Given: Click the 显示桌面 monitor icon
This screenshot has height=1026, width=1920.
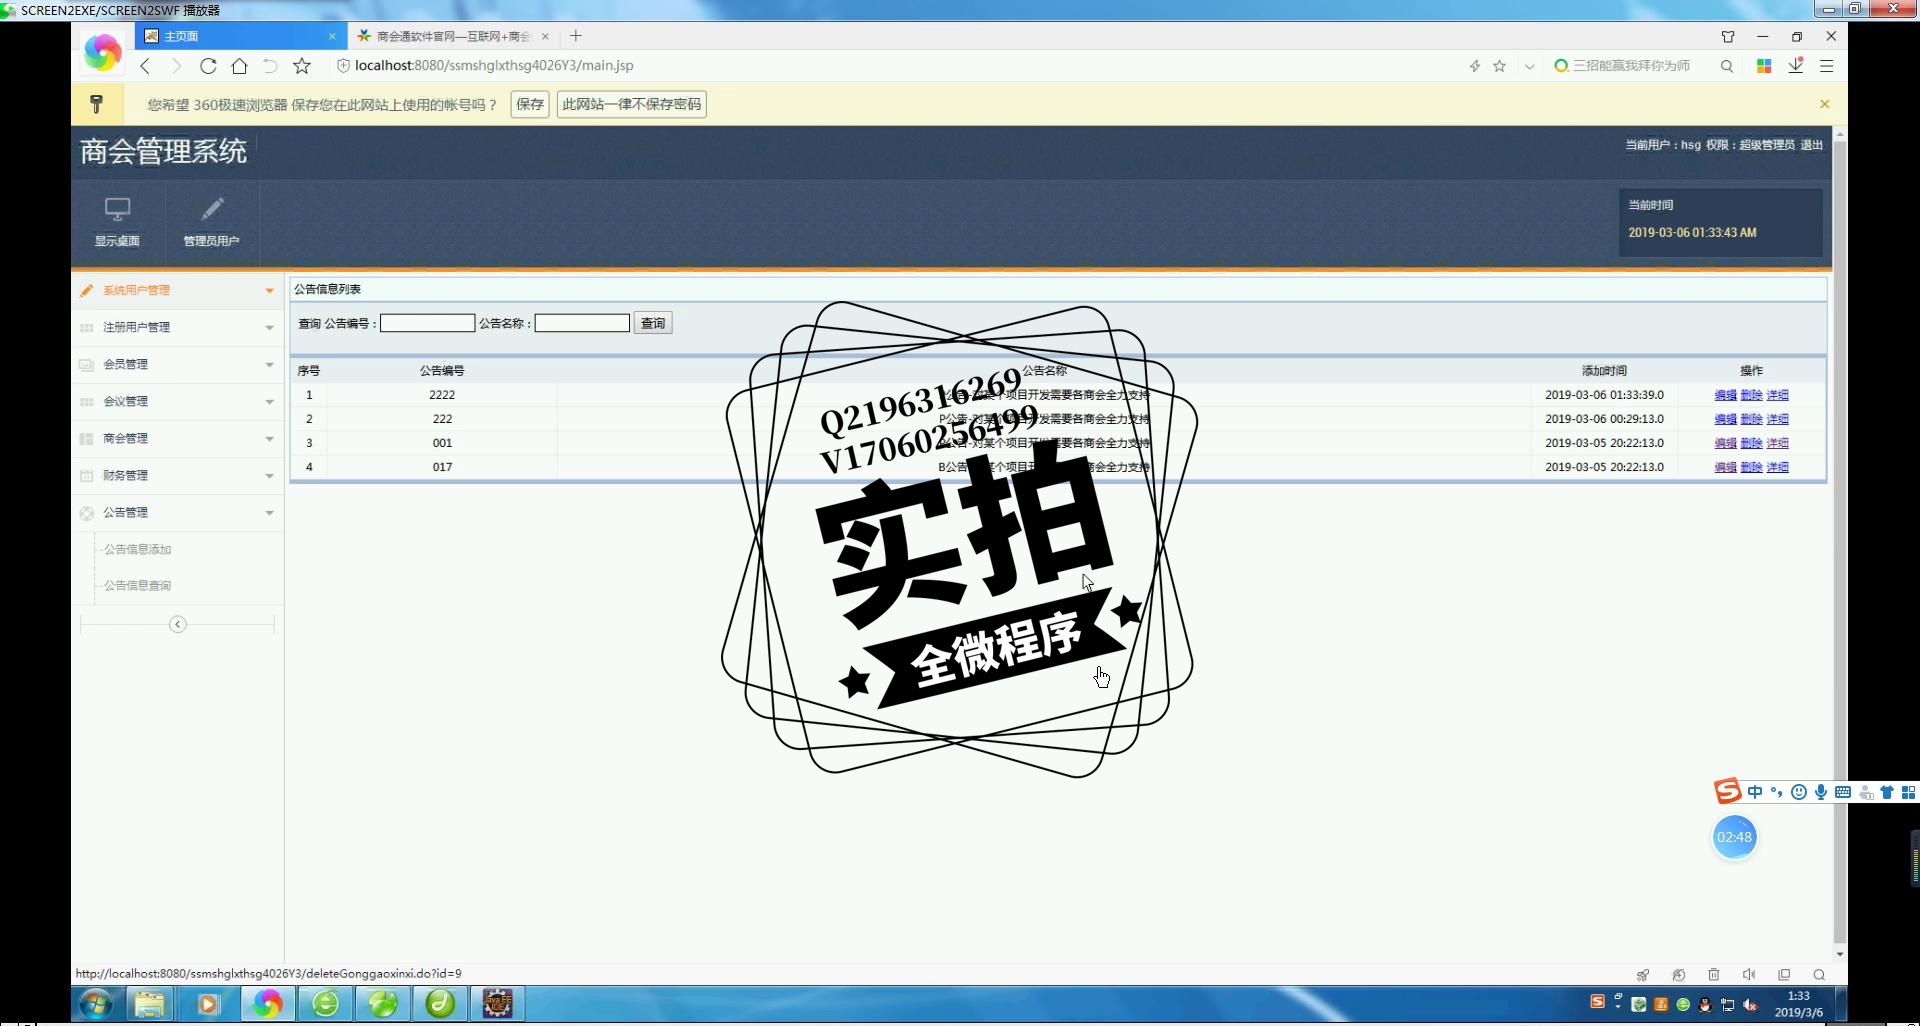Looking at the screenshot, I should pos(117,209).
